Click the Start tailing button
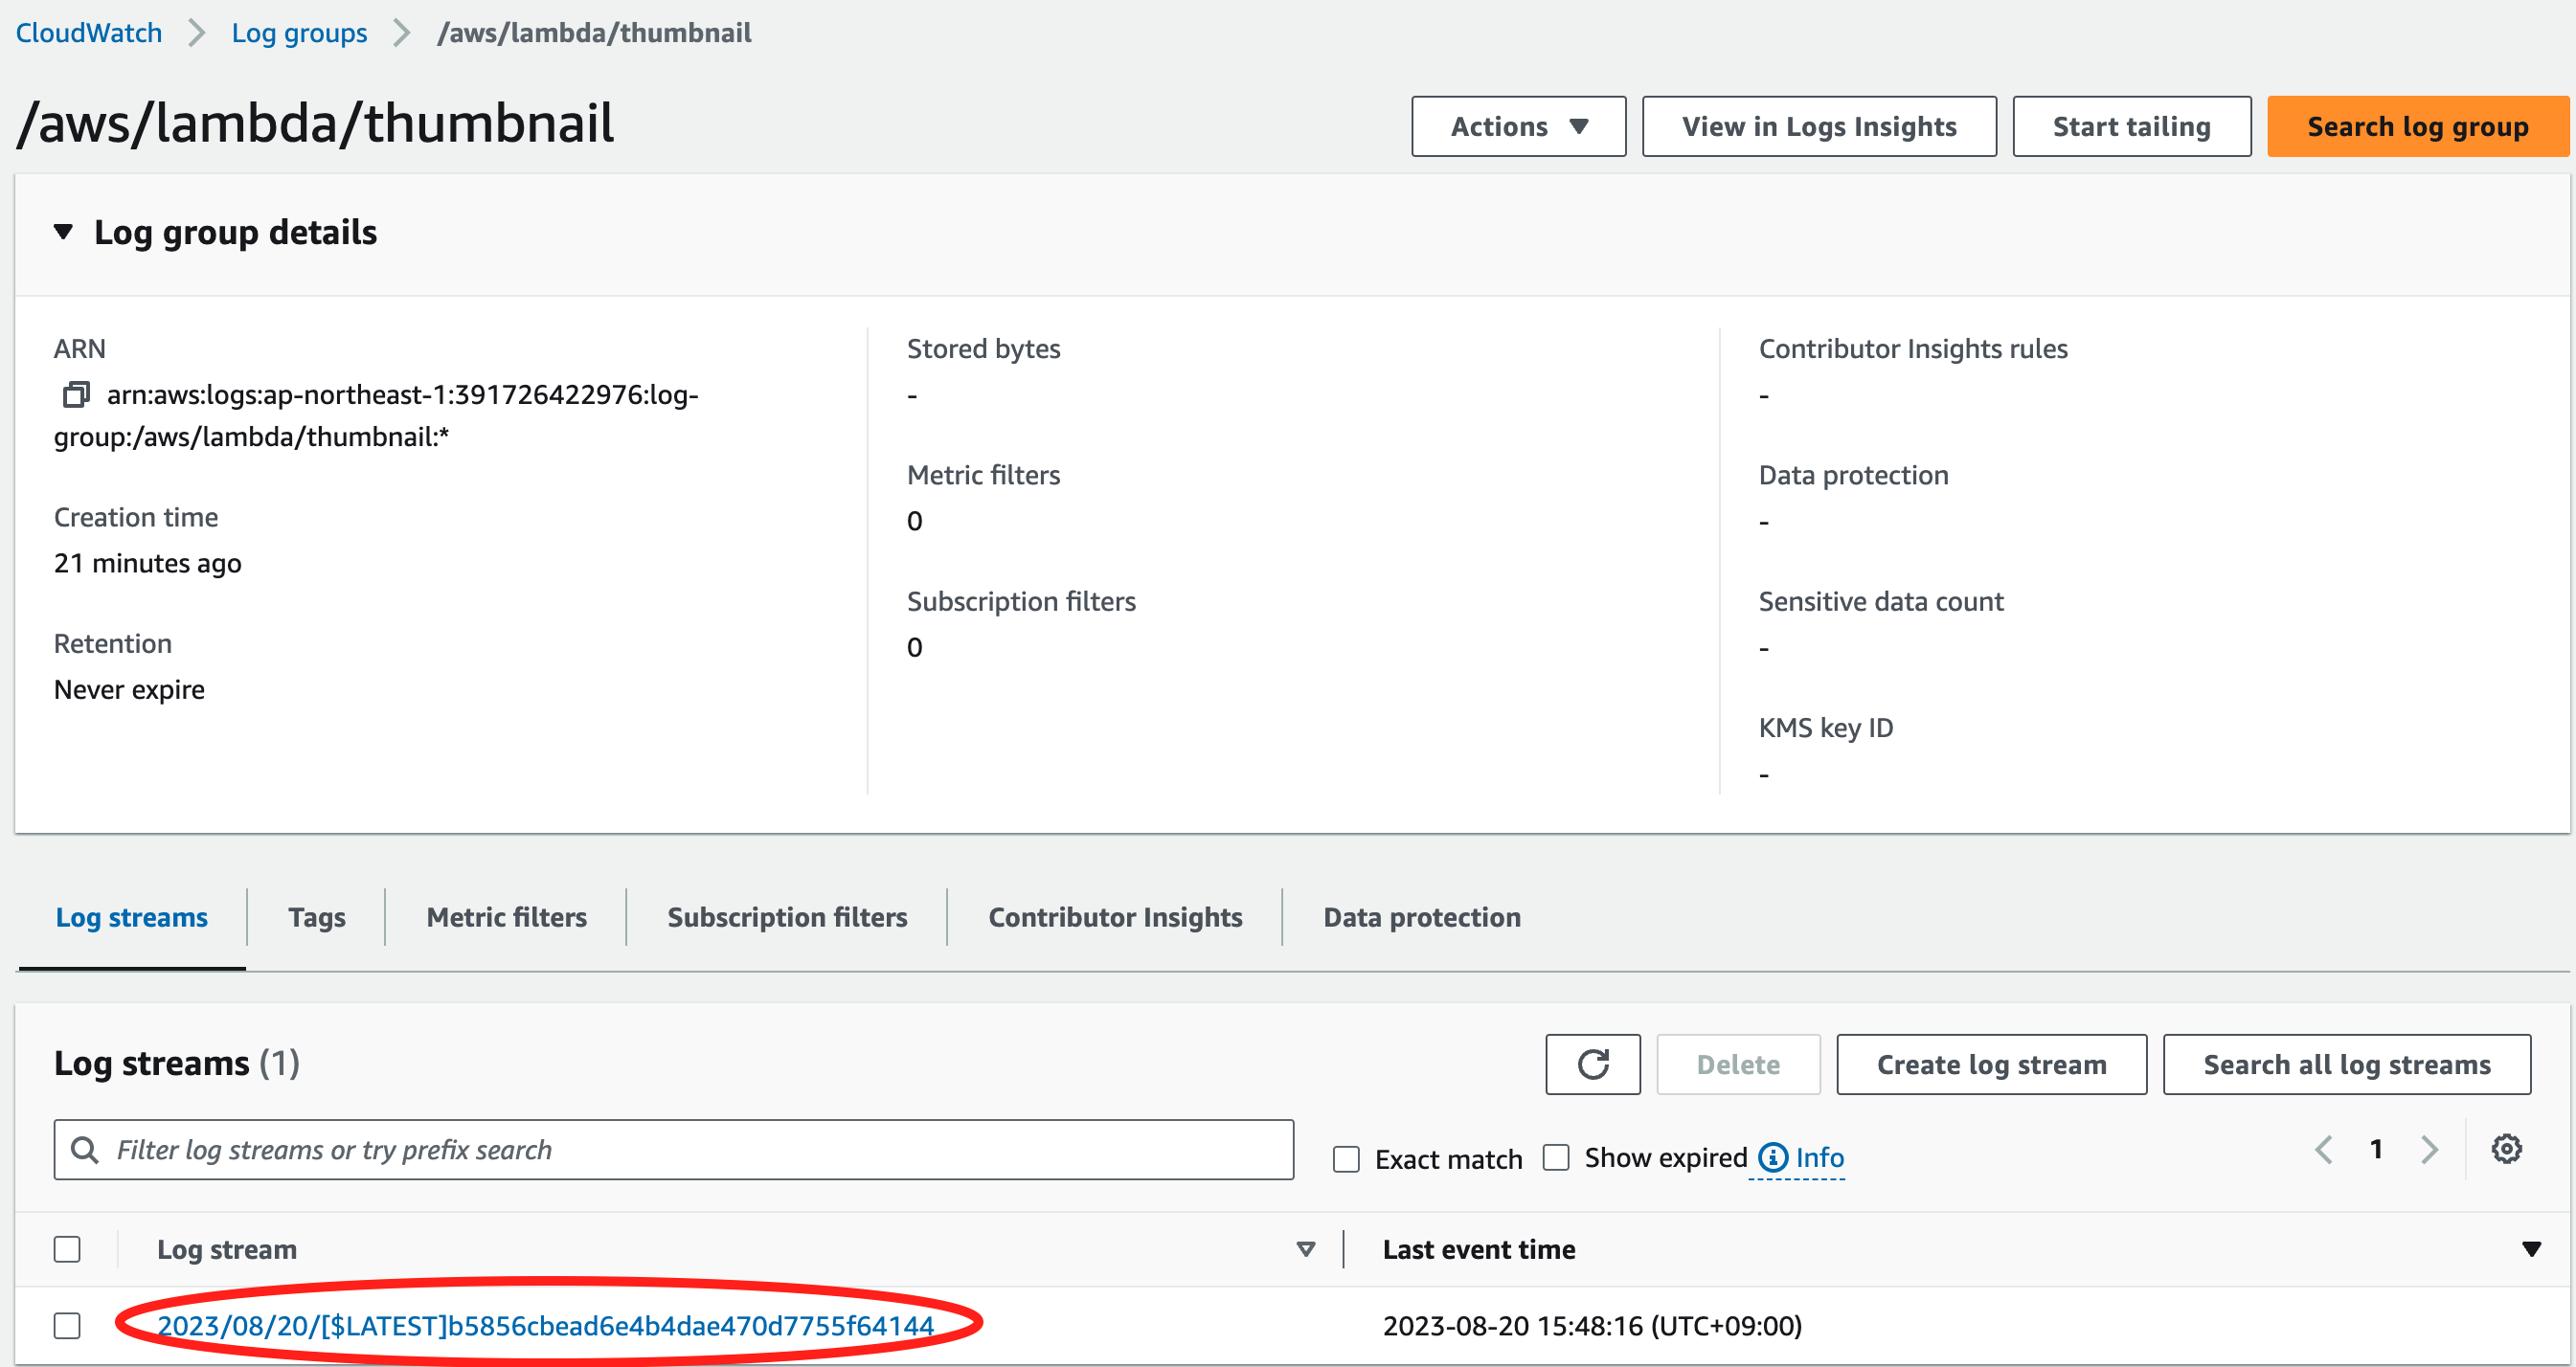The width and height of the screenshot is (2576, 1367). tap(2131, 126)
